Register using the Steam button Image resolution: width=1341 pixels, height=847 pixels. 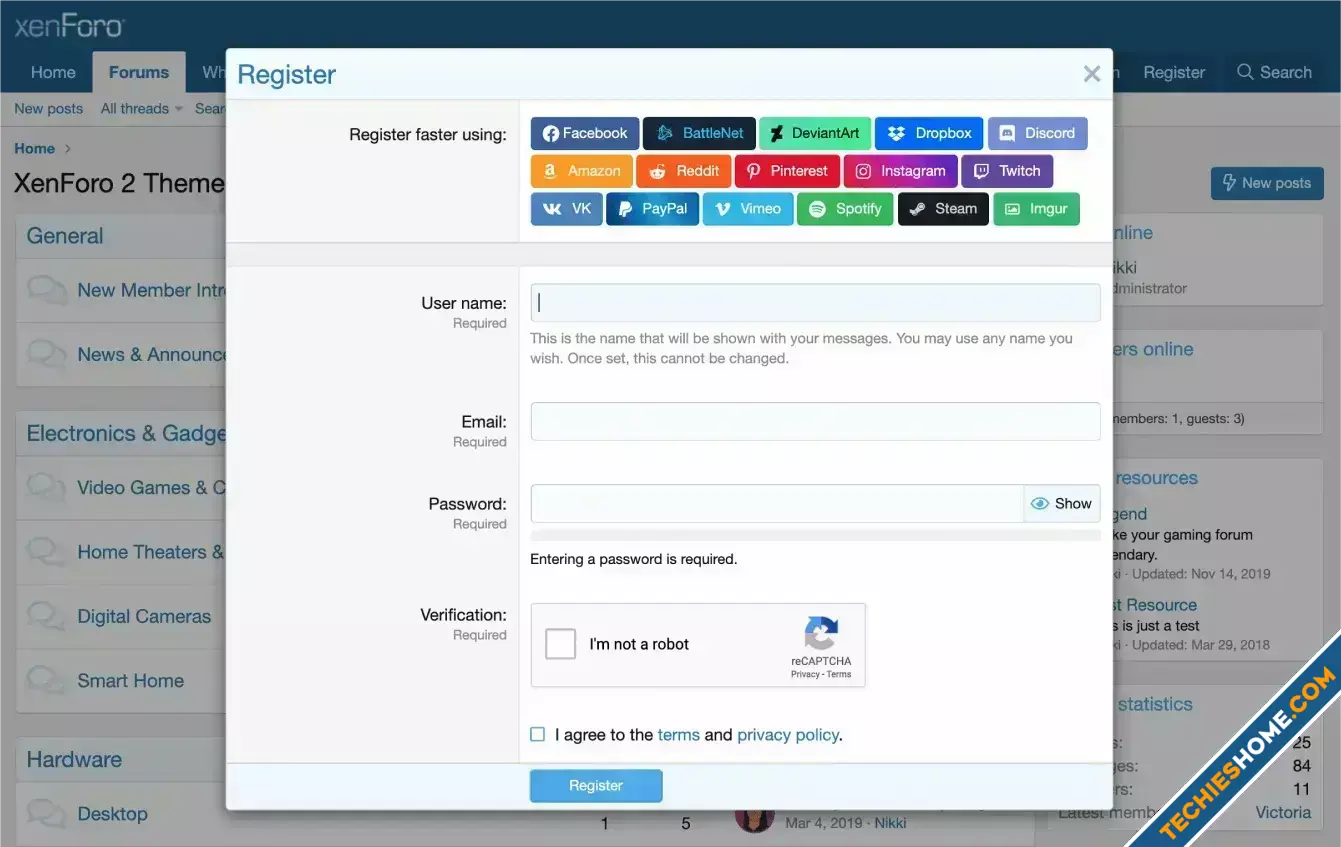point(943,209)
